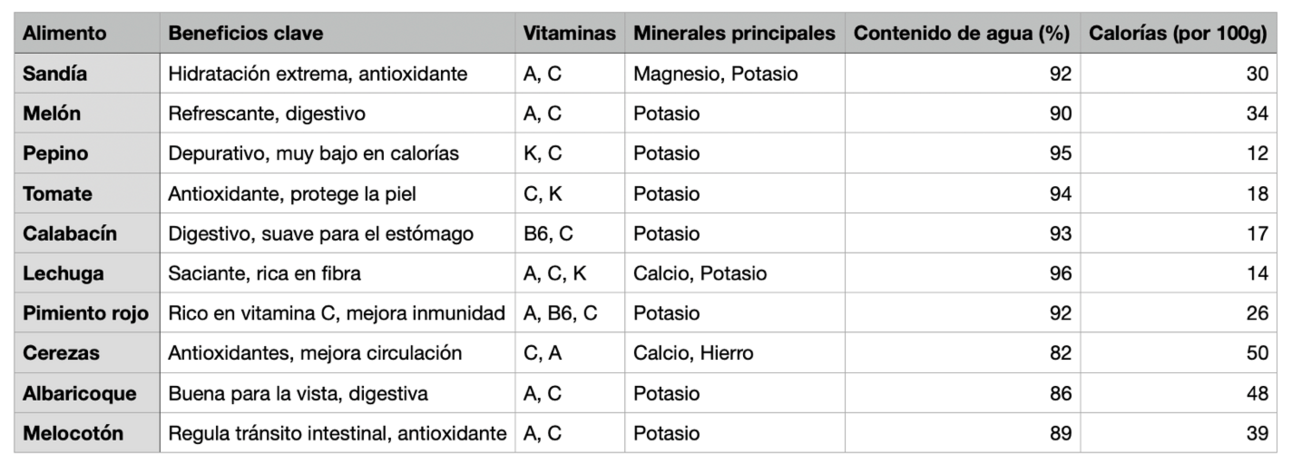This screenshot has width=1292, height=465.
Task: Click the Calorías (por 100g) header
Action: (x=1179, y=33)
